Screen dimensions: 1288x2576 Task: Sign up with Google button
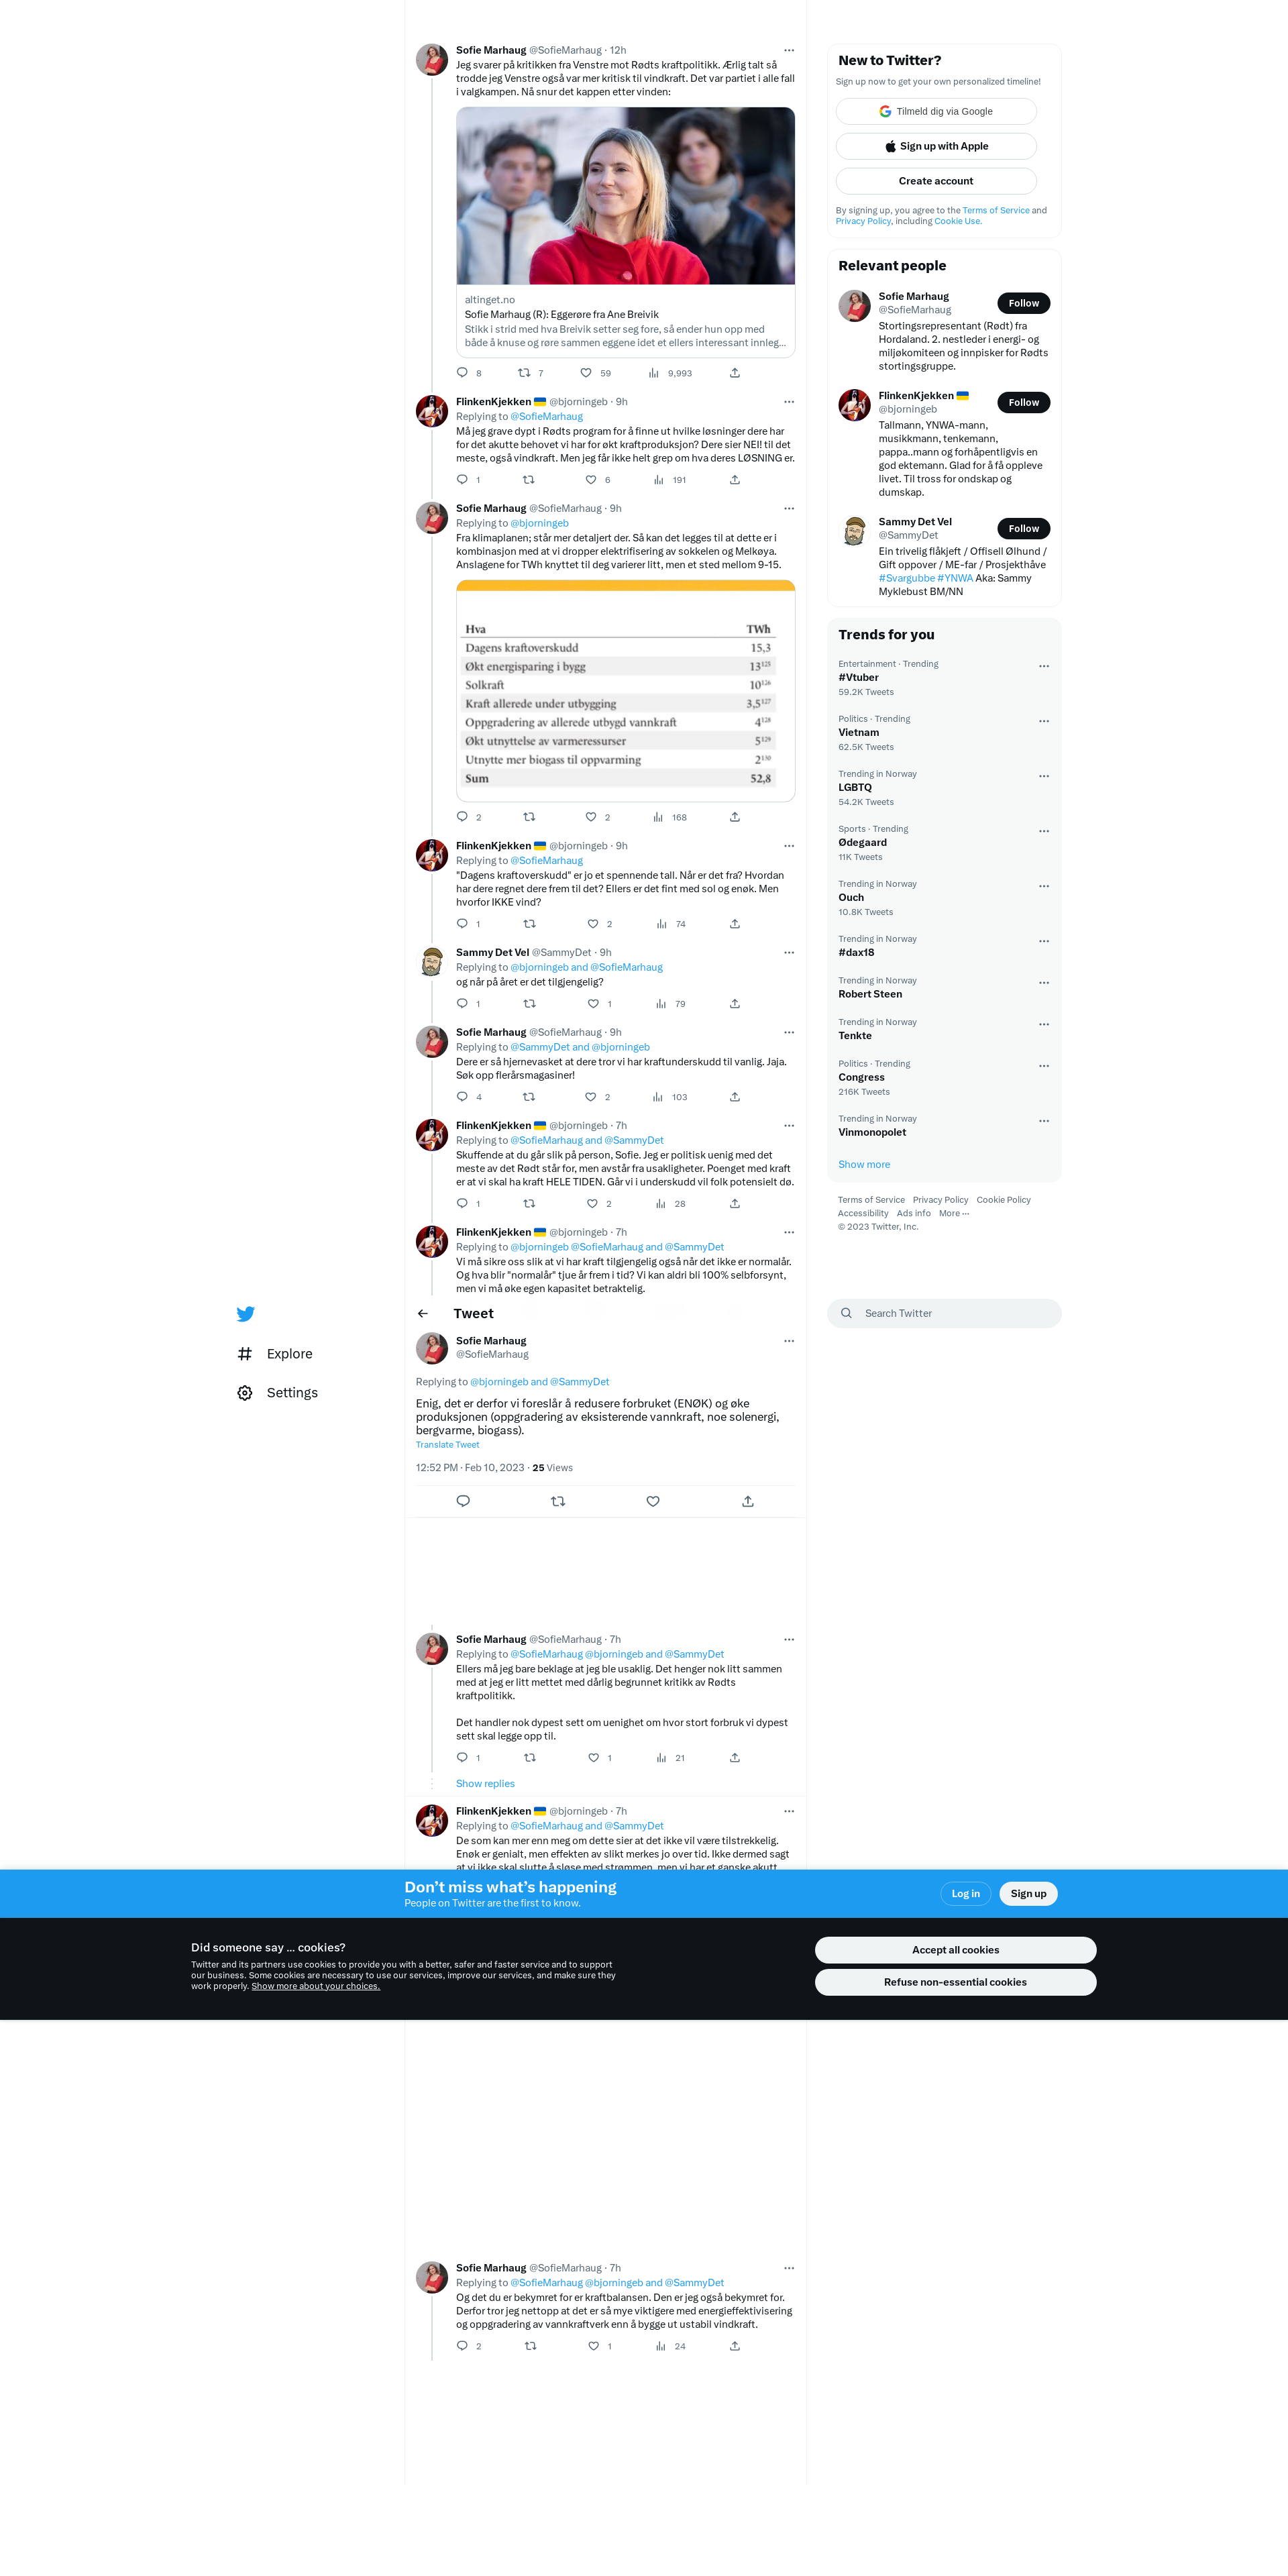tap(936, 111)
